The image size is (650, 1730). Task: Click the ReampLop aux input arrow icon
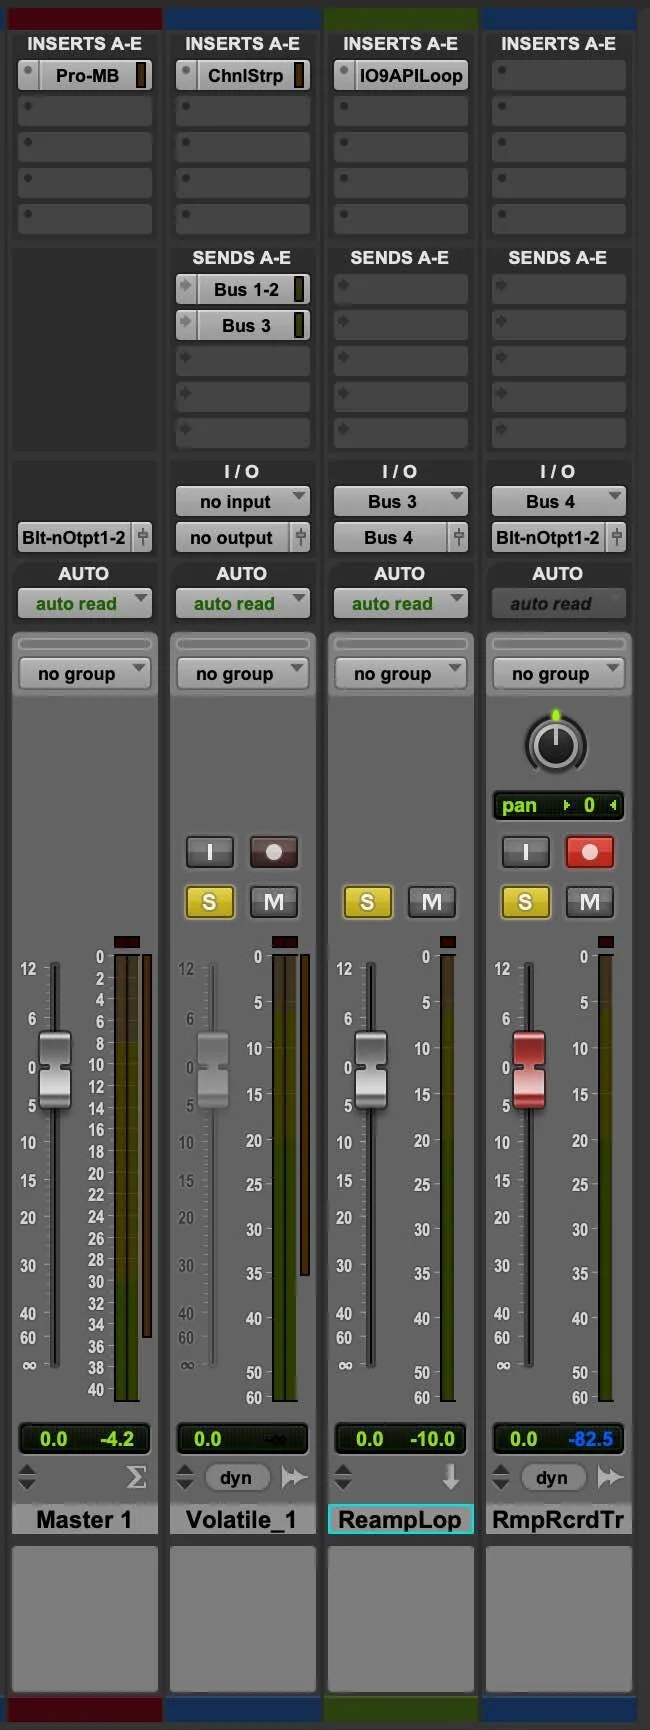(451, 1477)
